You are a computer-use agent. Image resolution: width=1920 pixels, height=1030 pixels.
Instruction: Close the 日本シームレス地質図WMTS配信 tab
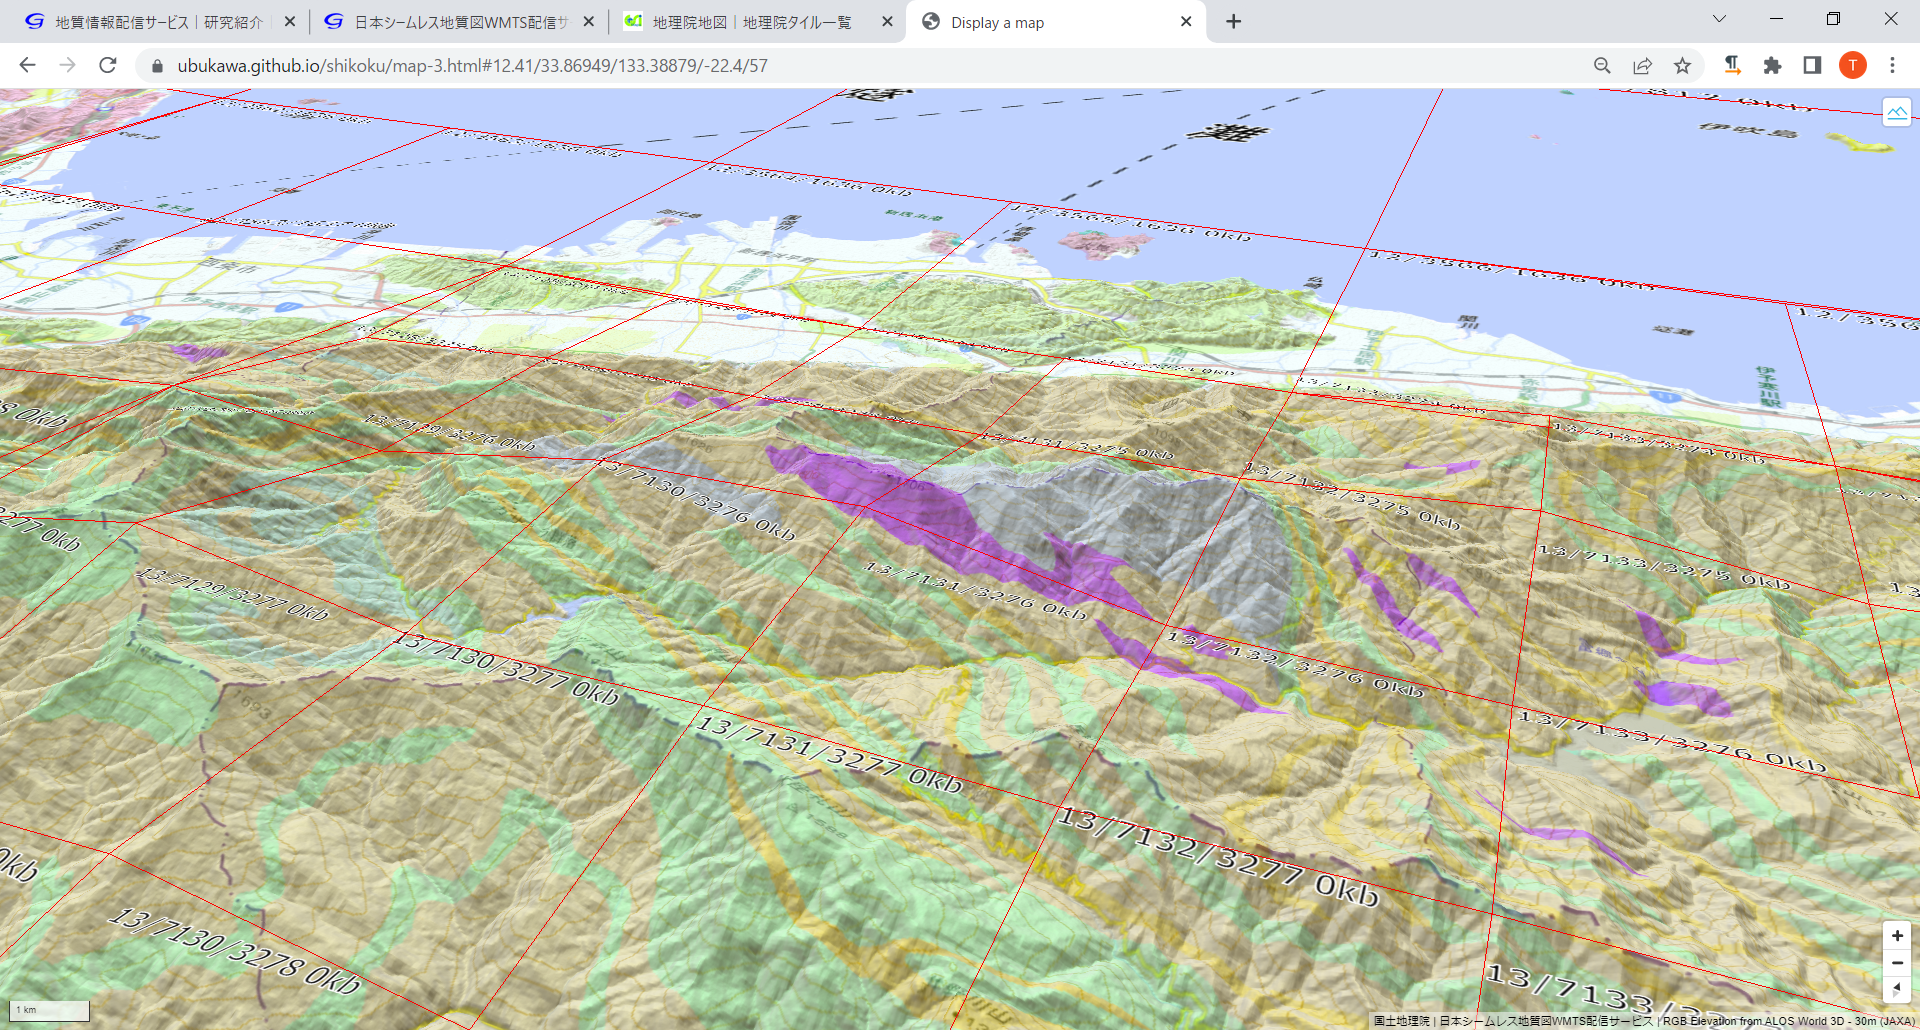coord(588,22)
